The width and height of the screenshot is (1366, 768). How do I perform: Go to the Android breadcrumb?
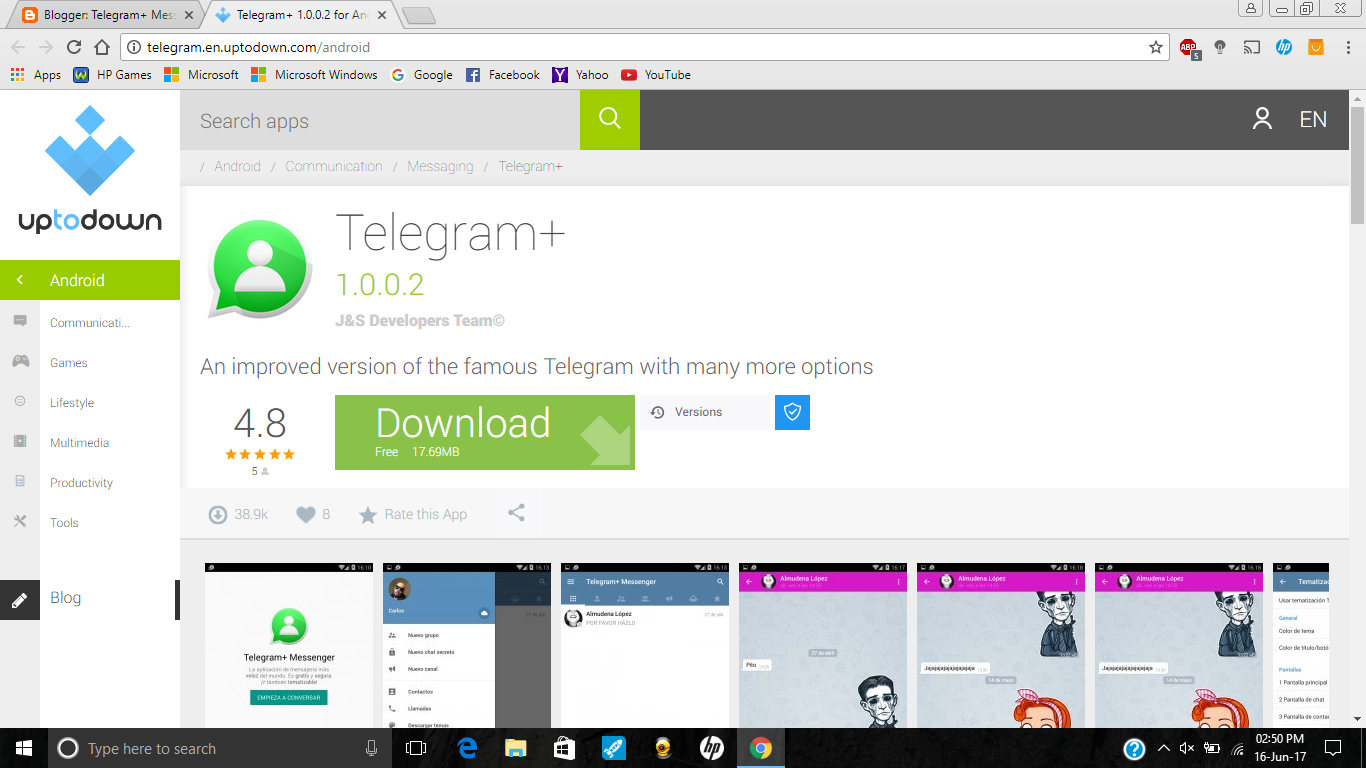tap(237, 166)
